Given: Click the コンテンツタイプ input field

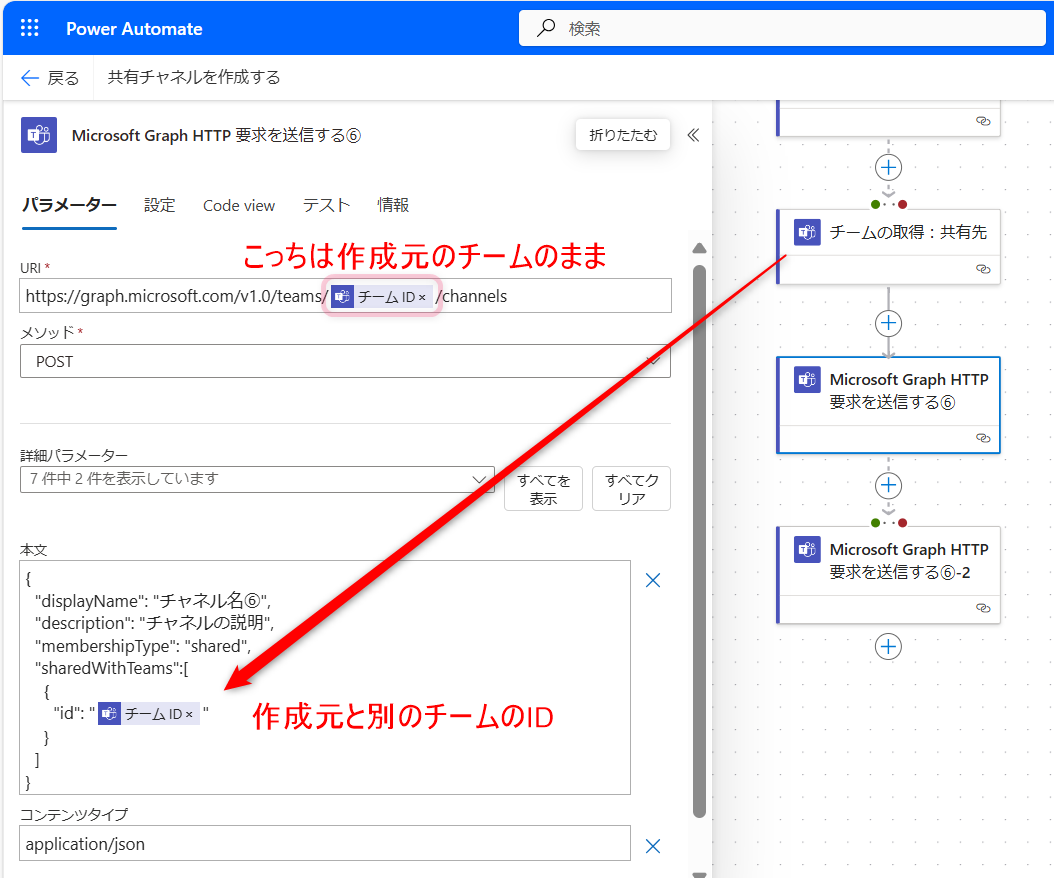Looking at the screenshot, I should (x=325, y=844).
